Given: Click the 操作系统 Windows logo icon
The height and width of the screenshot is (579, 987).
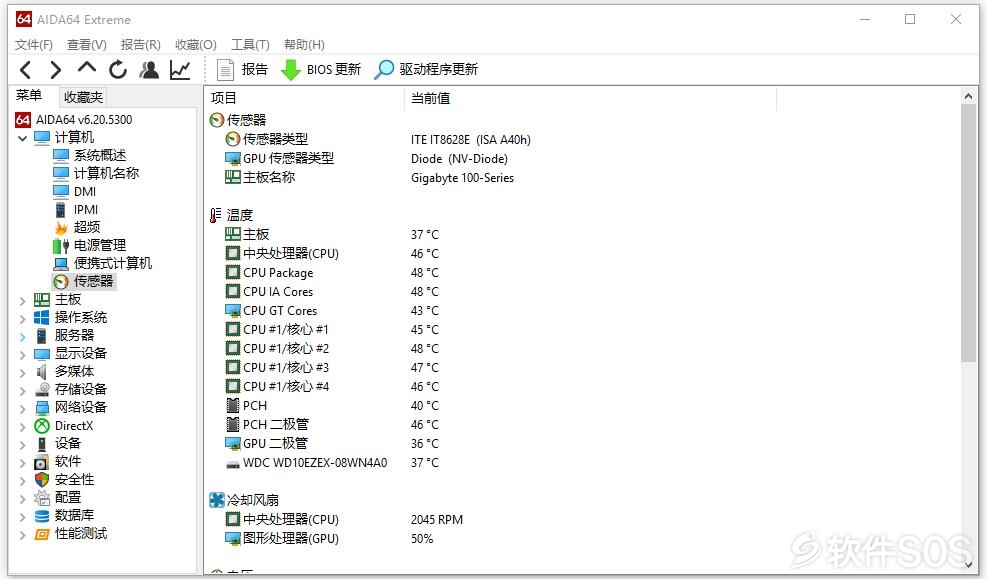Looking at the screenshot, I should [x=42, y=318].
